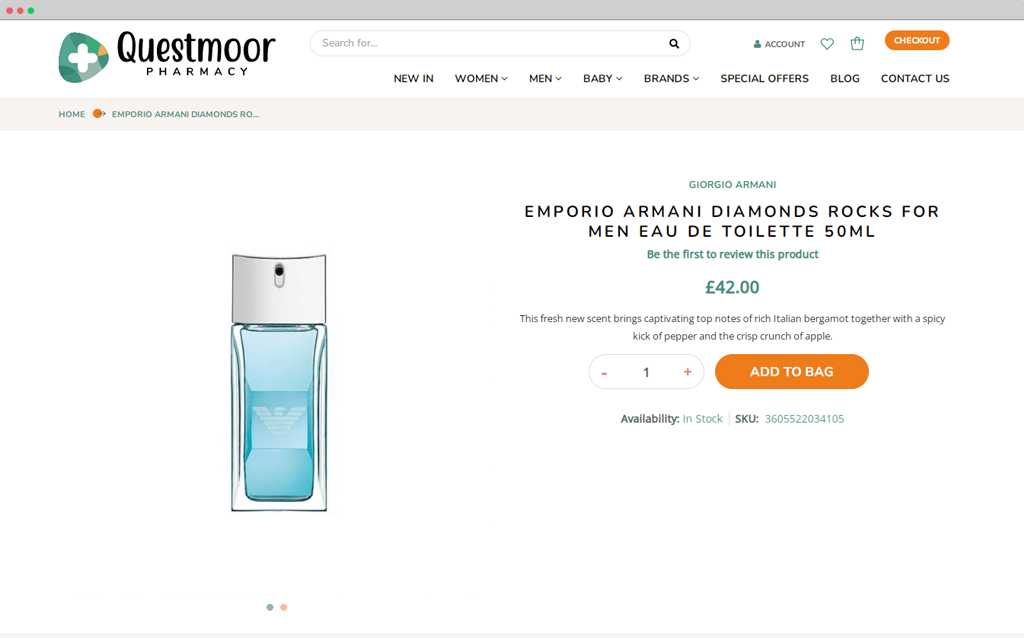The height and width of the screenshot is (638, 1024).
Task: Select the first image carousel dot
Action: (270, 607)
